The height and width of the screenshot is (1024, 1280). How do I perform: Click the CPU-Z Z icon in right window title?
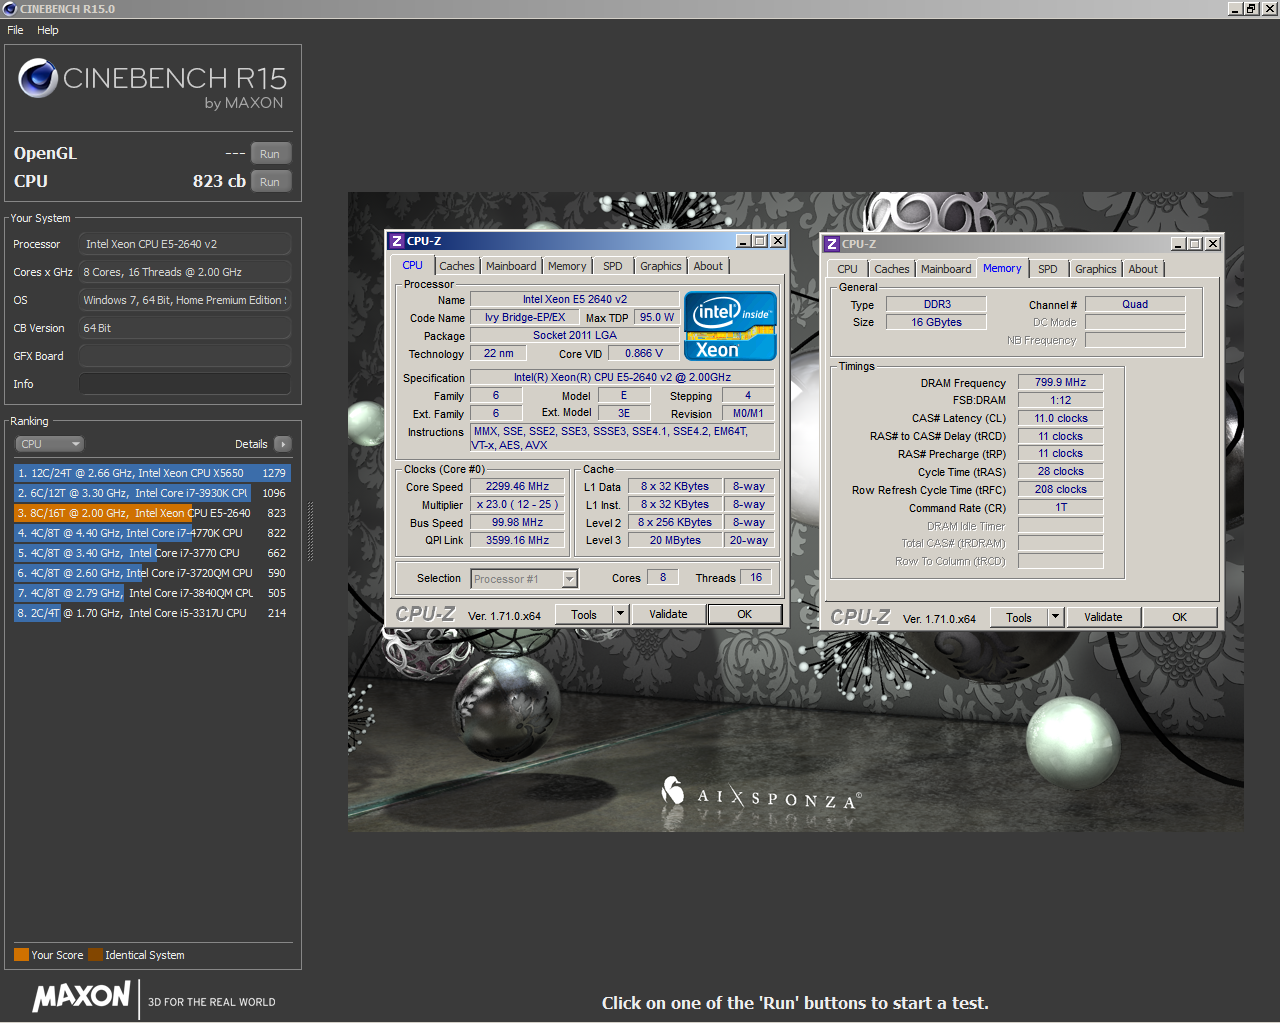[831, 244]
